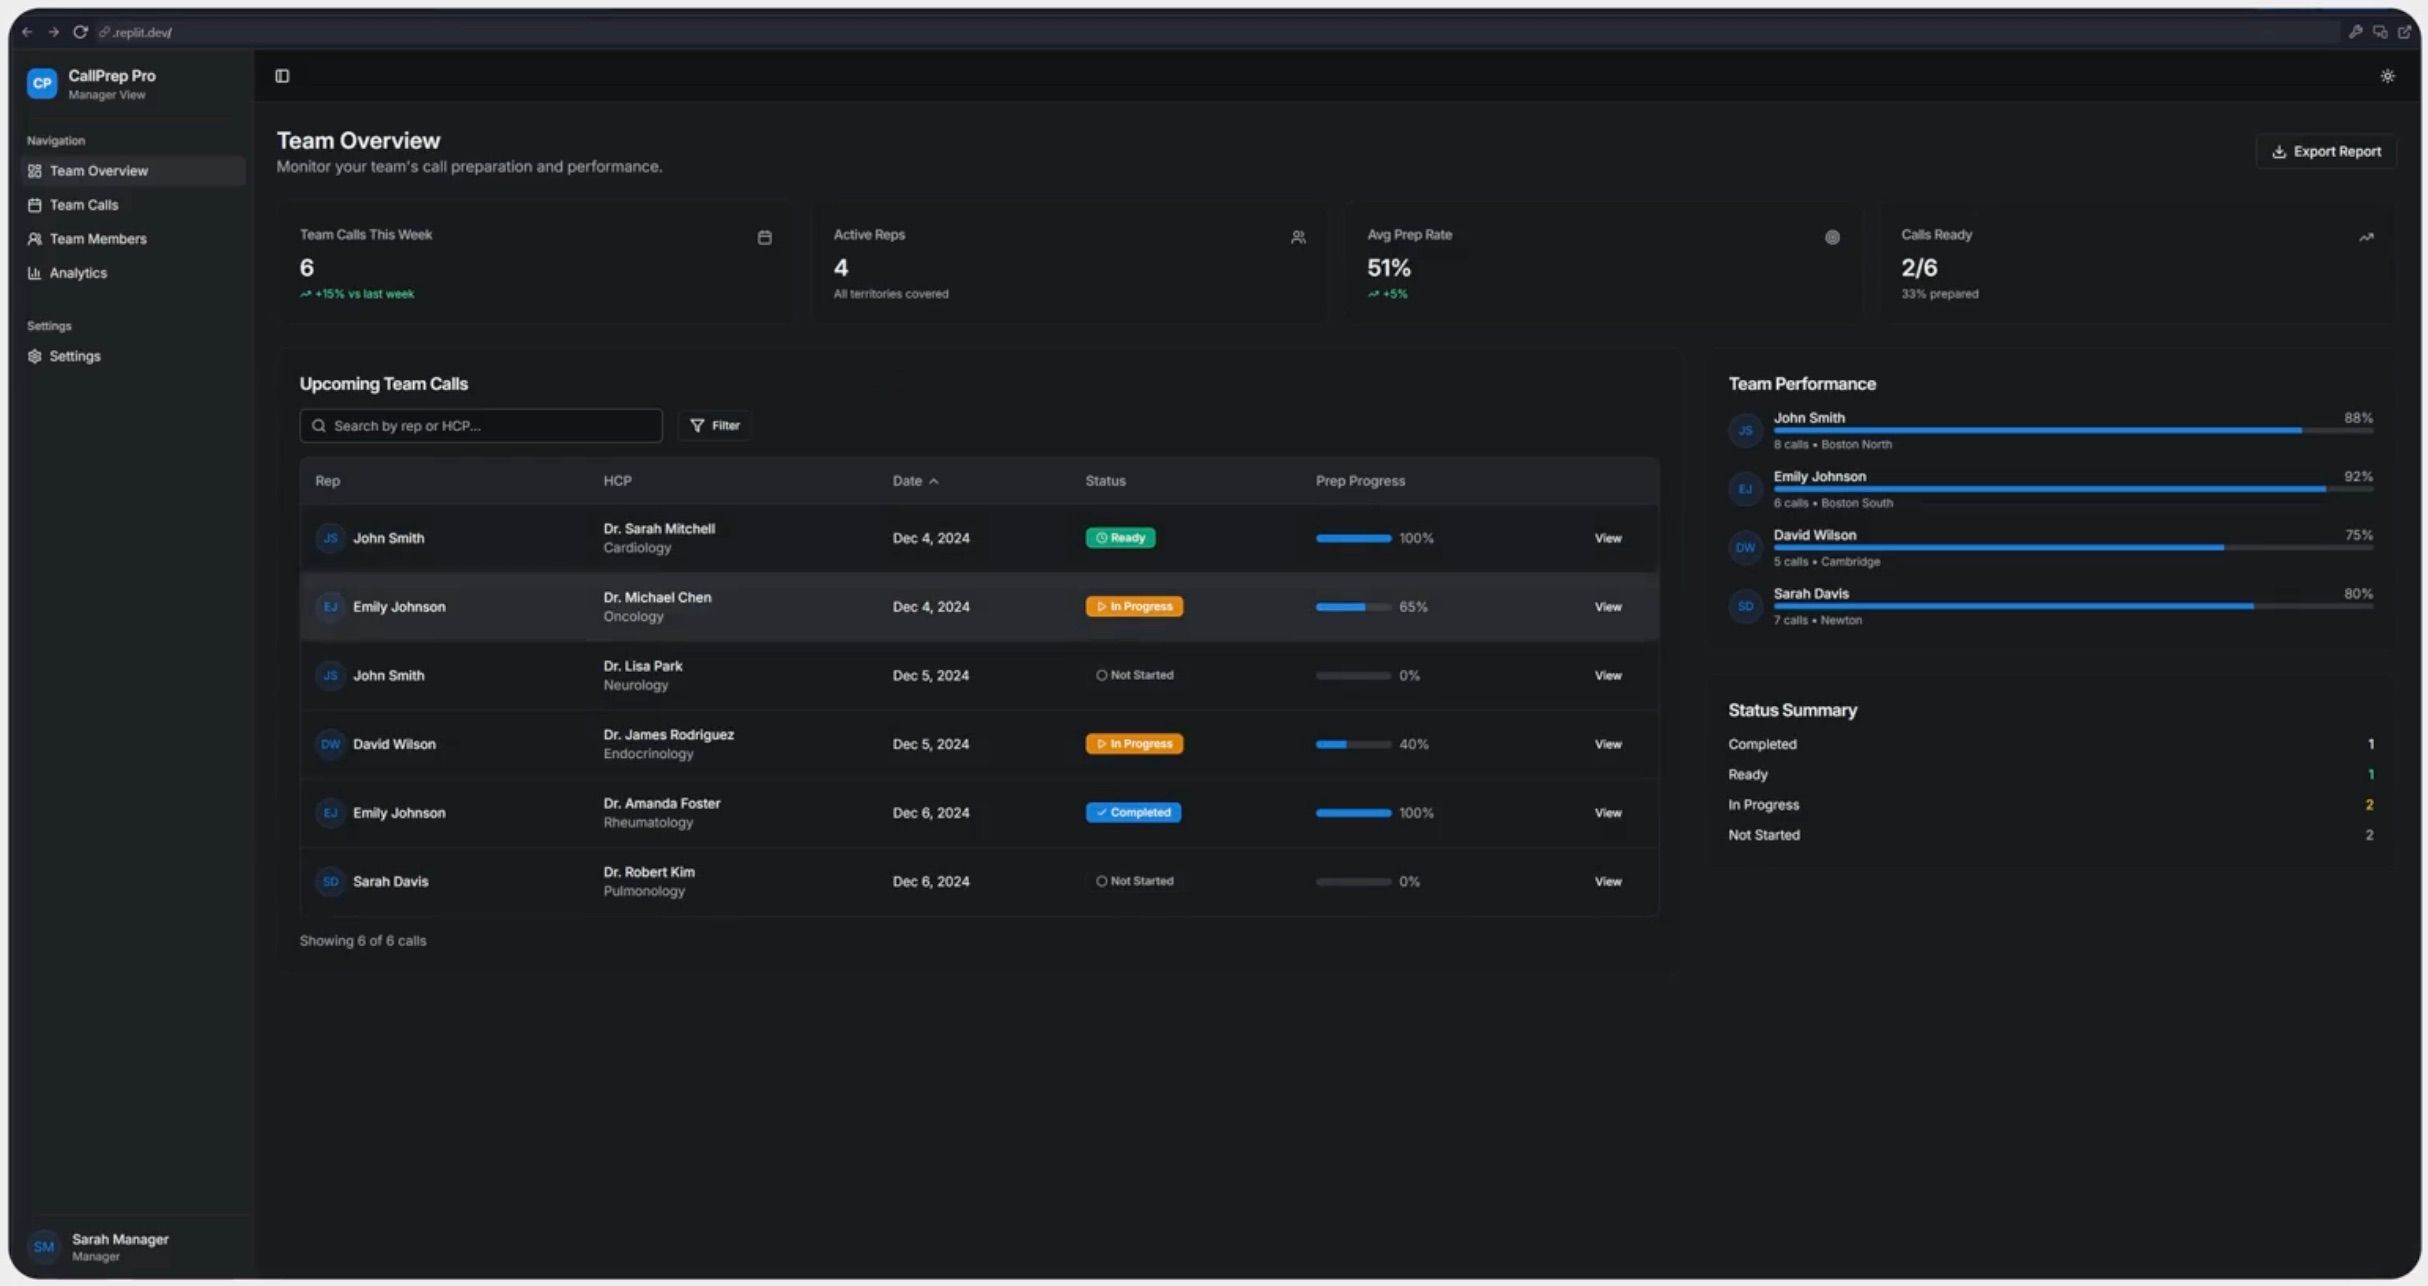Viewport: 2428px width, 1286px height.
Task: Click Sarah Manager's SM avatar
Action: click(x=43, y=1246)
